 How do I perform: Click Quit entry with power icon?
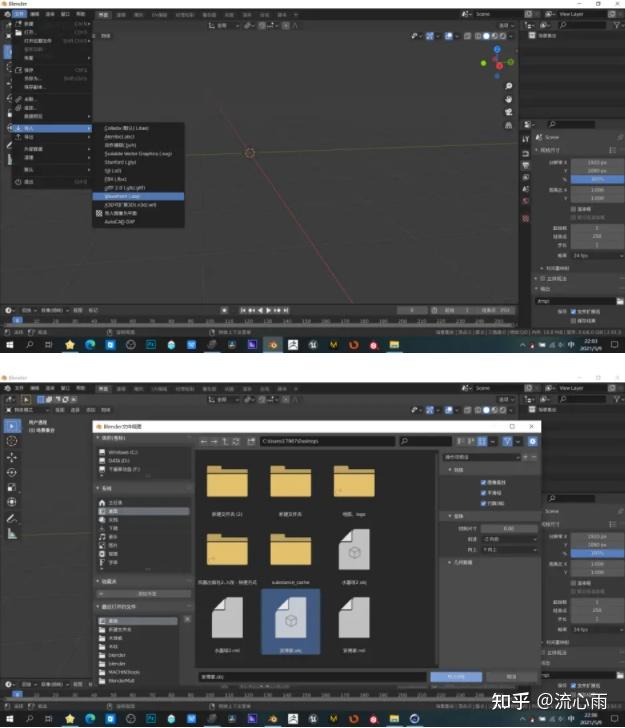pyautogui.click(x=51, y=182)
